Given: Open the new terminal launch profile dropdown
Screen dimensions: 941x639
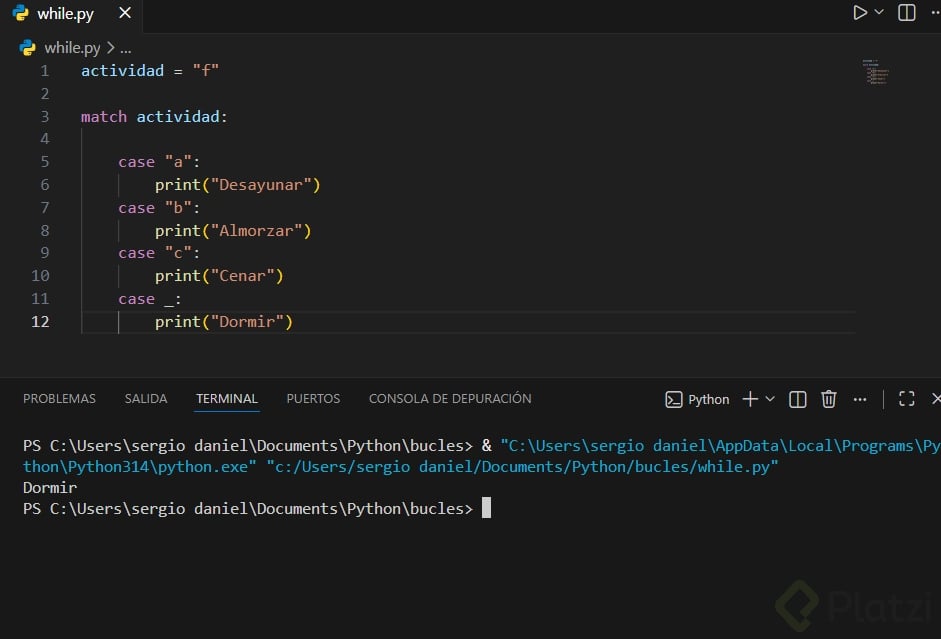Looking at the screenshot, I should 770,399.
